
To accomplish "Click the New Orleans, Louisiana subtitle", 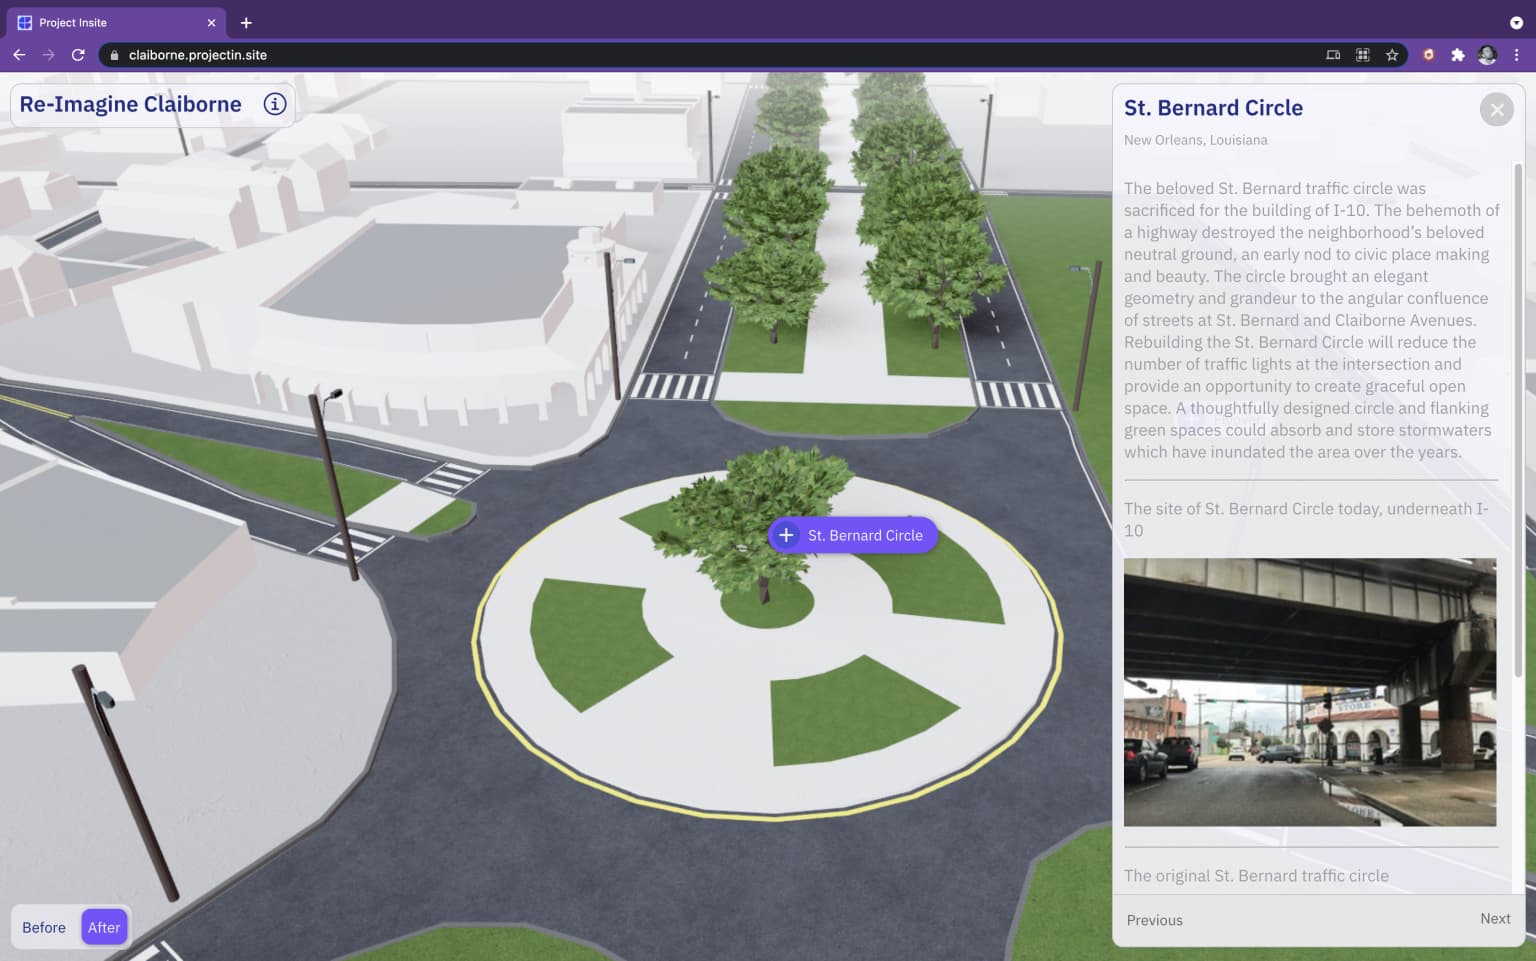I will 1195,140.
